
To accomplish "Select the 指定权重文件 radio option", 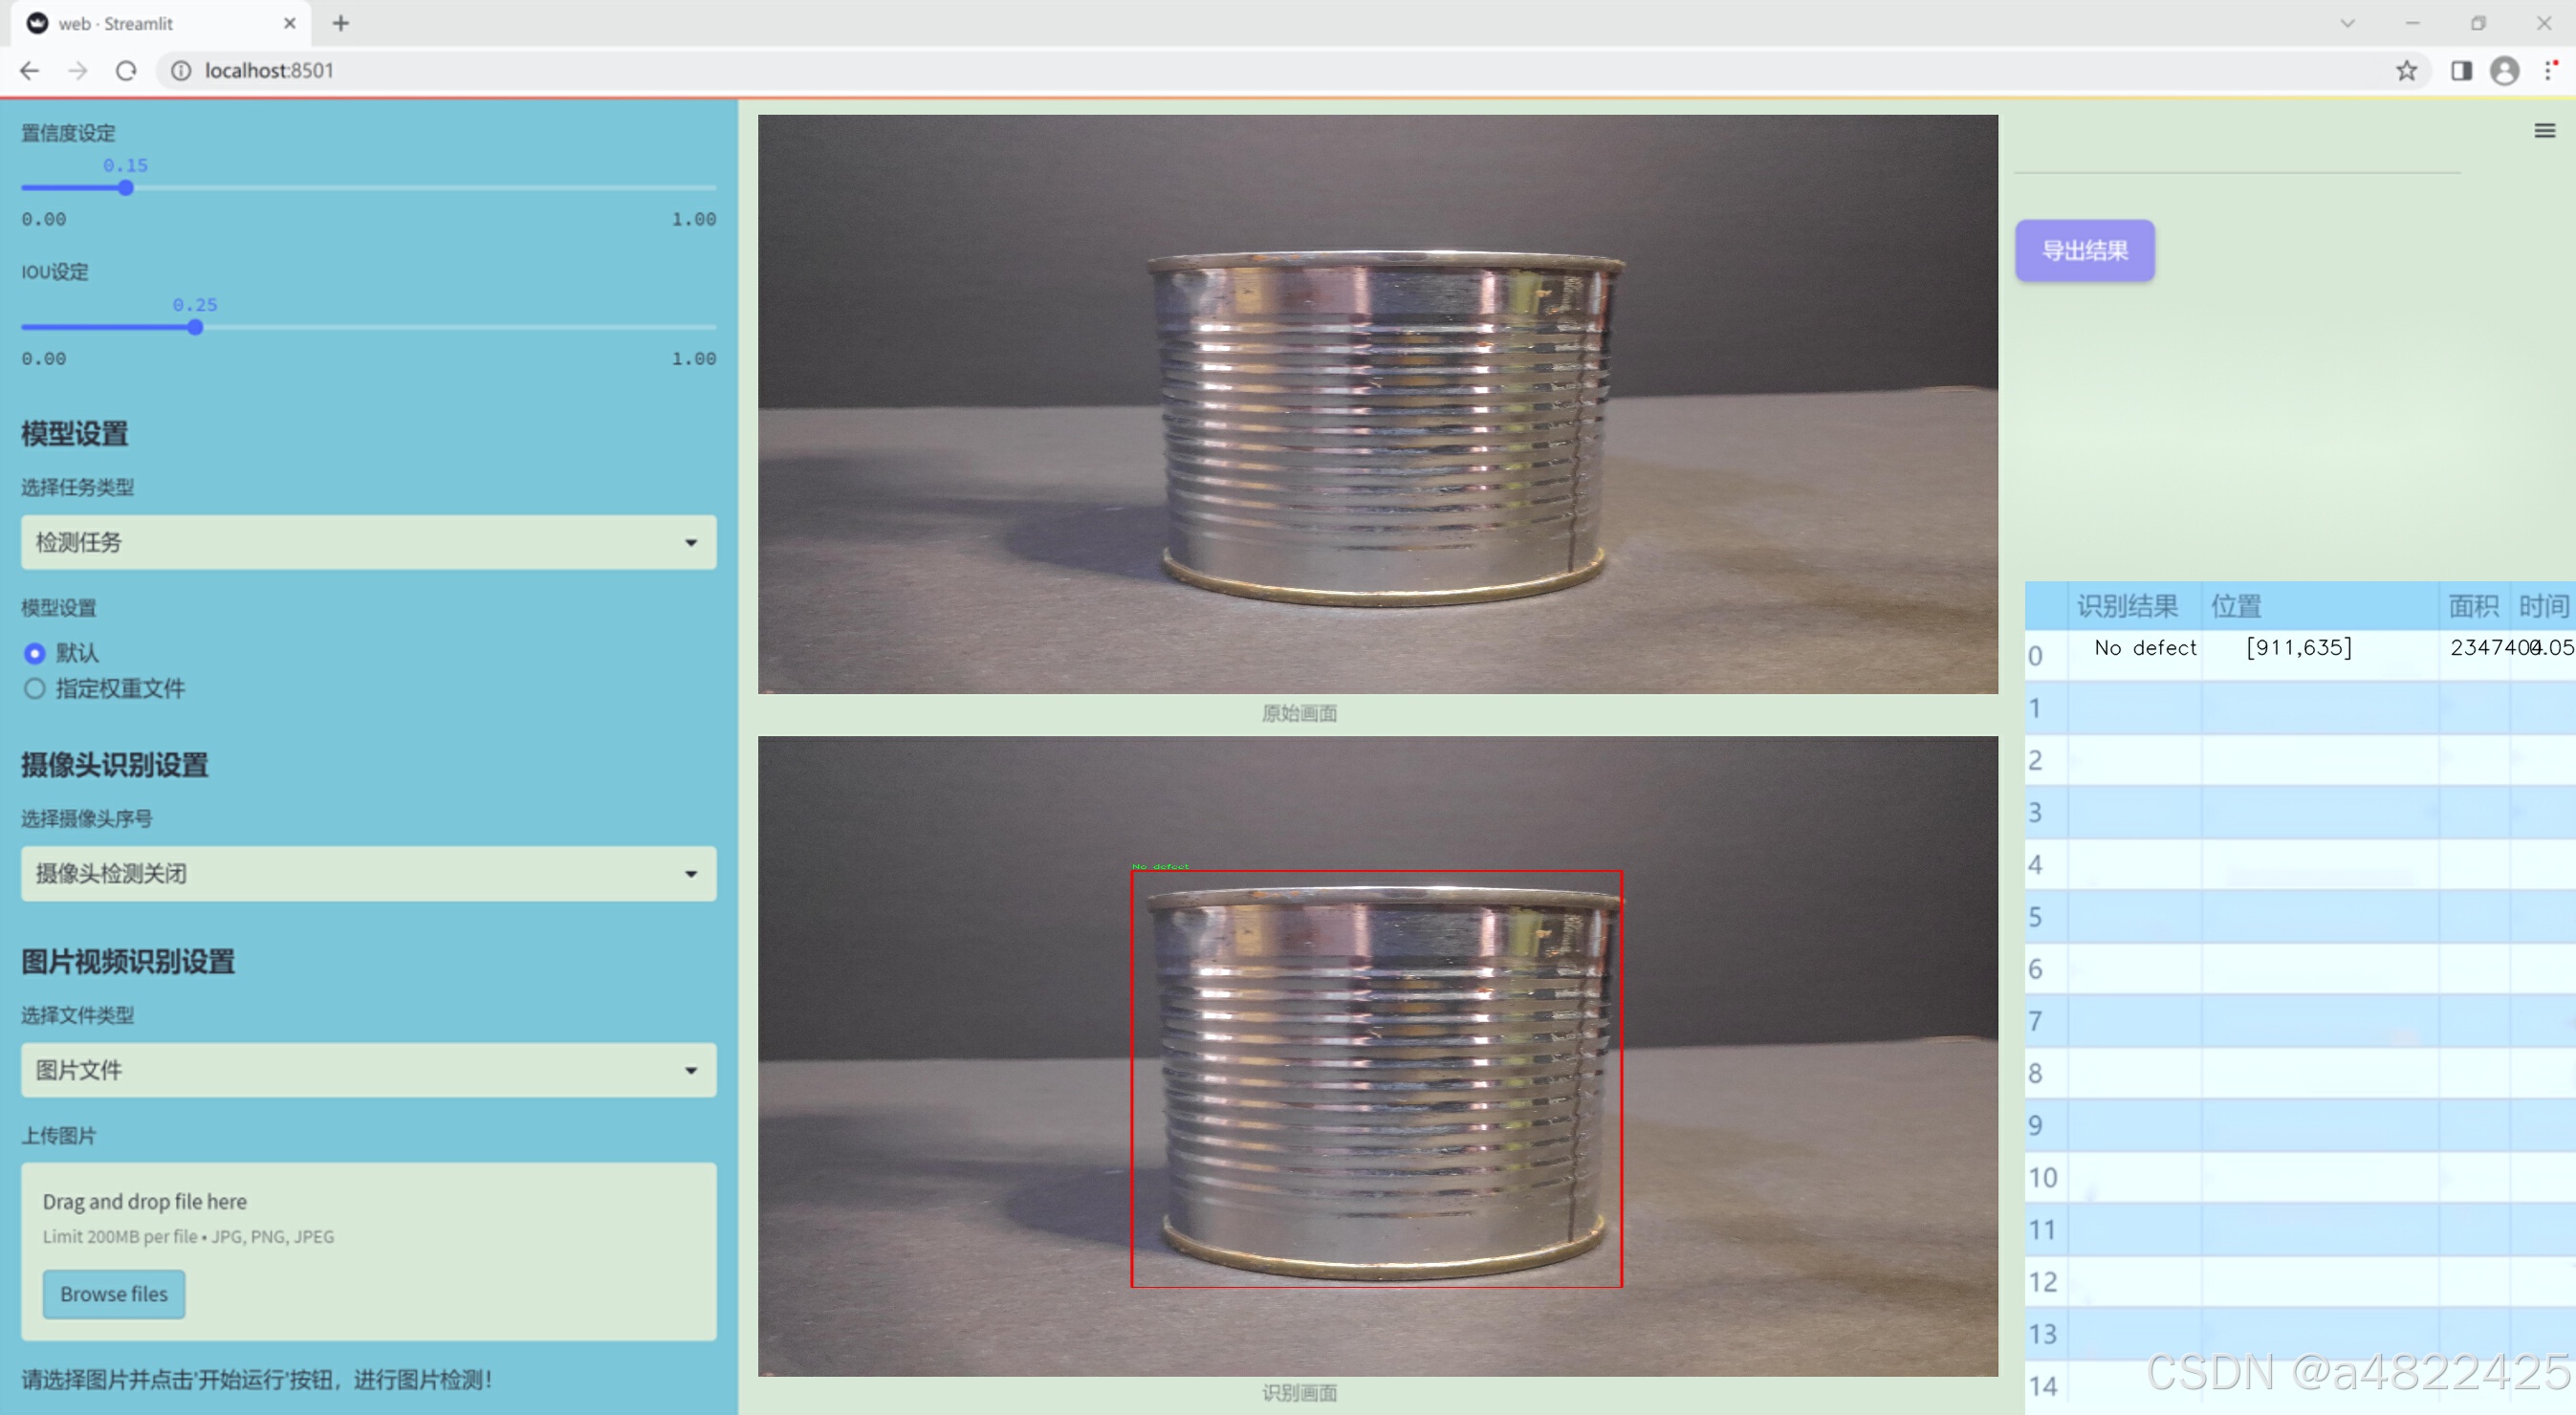I will coord(35,688).
